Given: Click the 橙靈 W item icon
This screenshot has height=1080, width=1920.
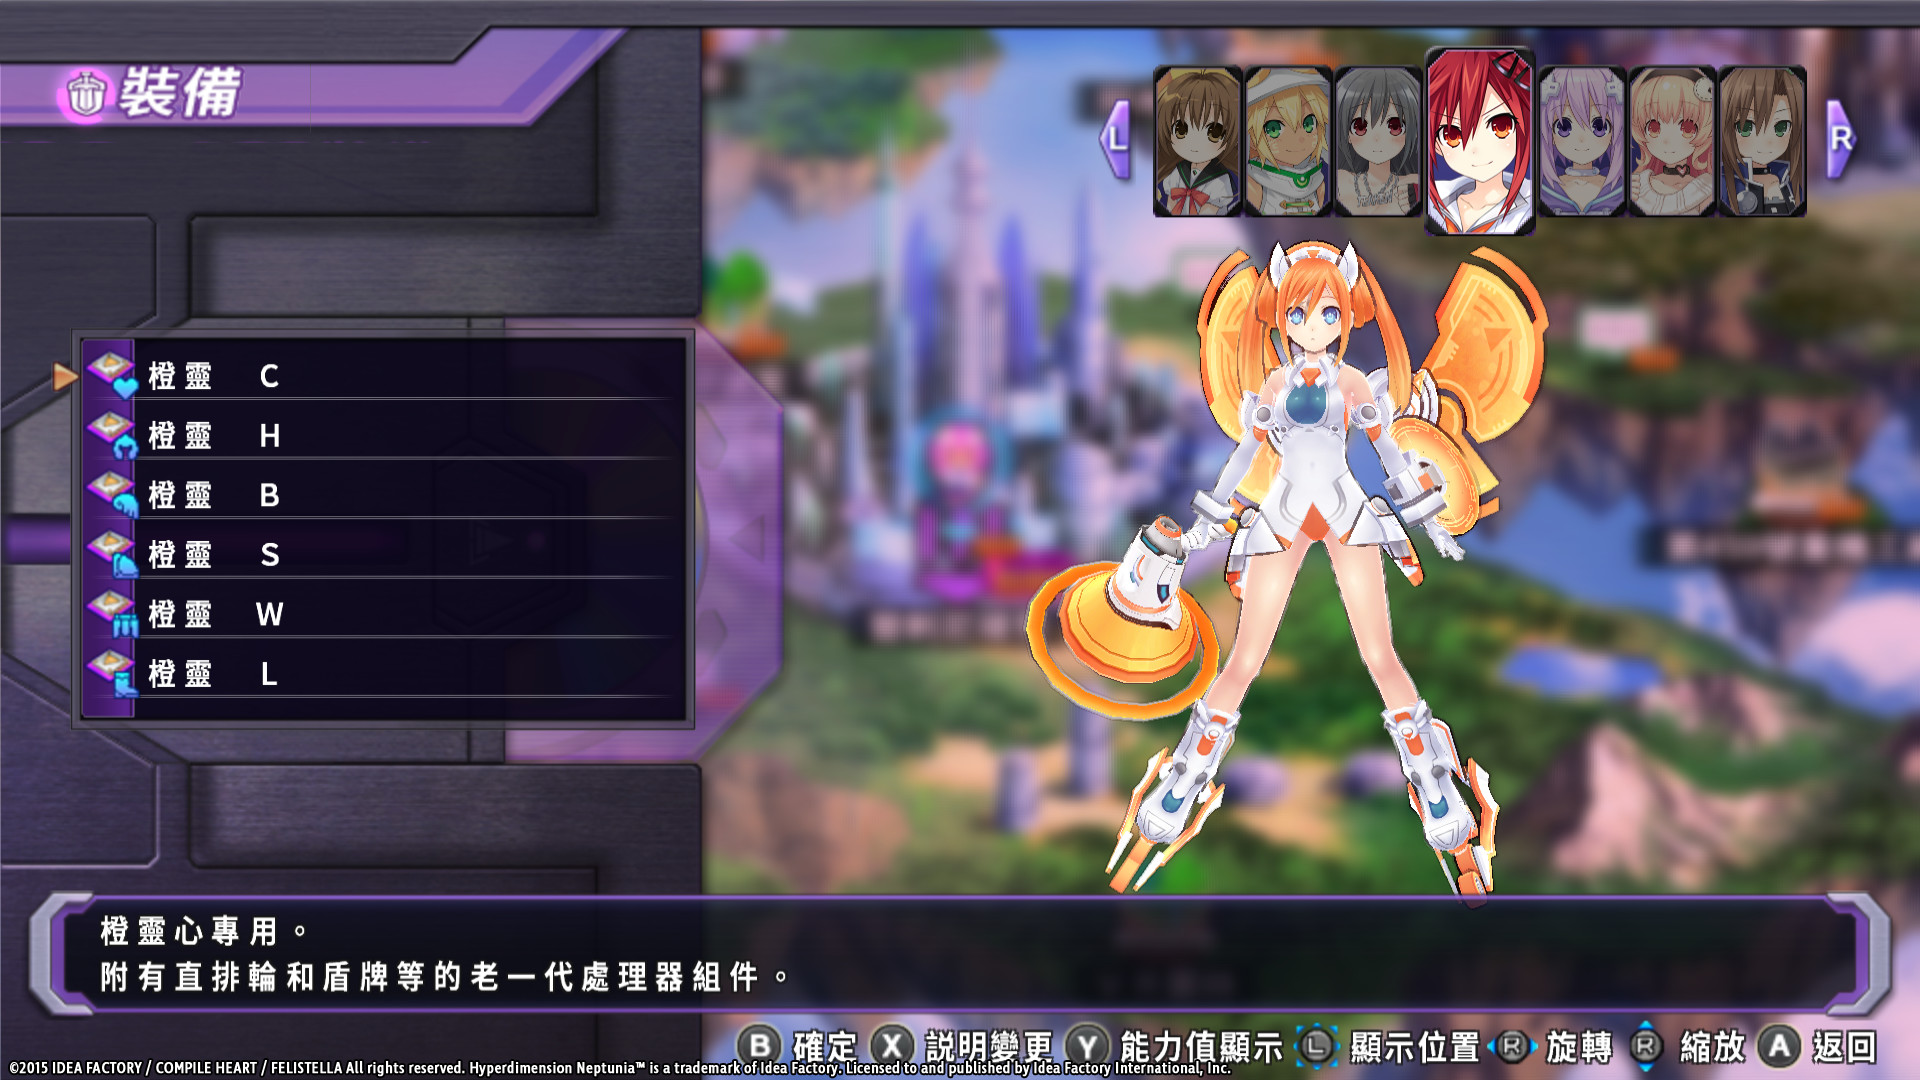Looking at the screenshot, I should [112, 612].
